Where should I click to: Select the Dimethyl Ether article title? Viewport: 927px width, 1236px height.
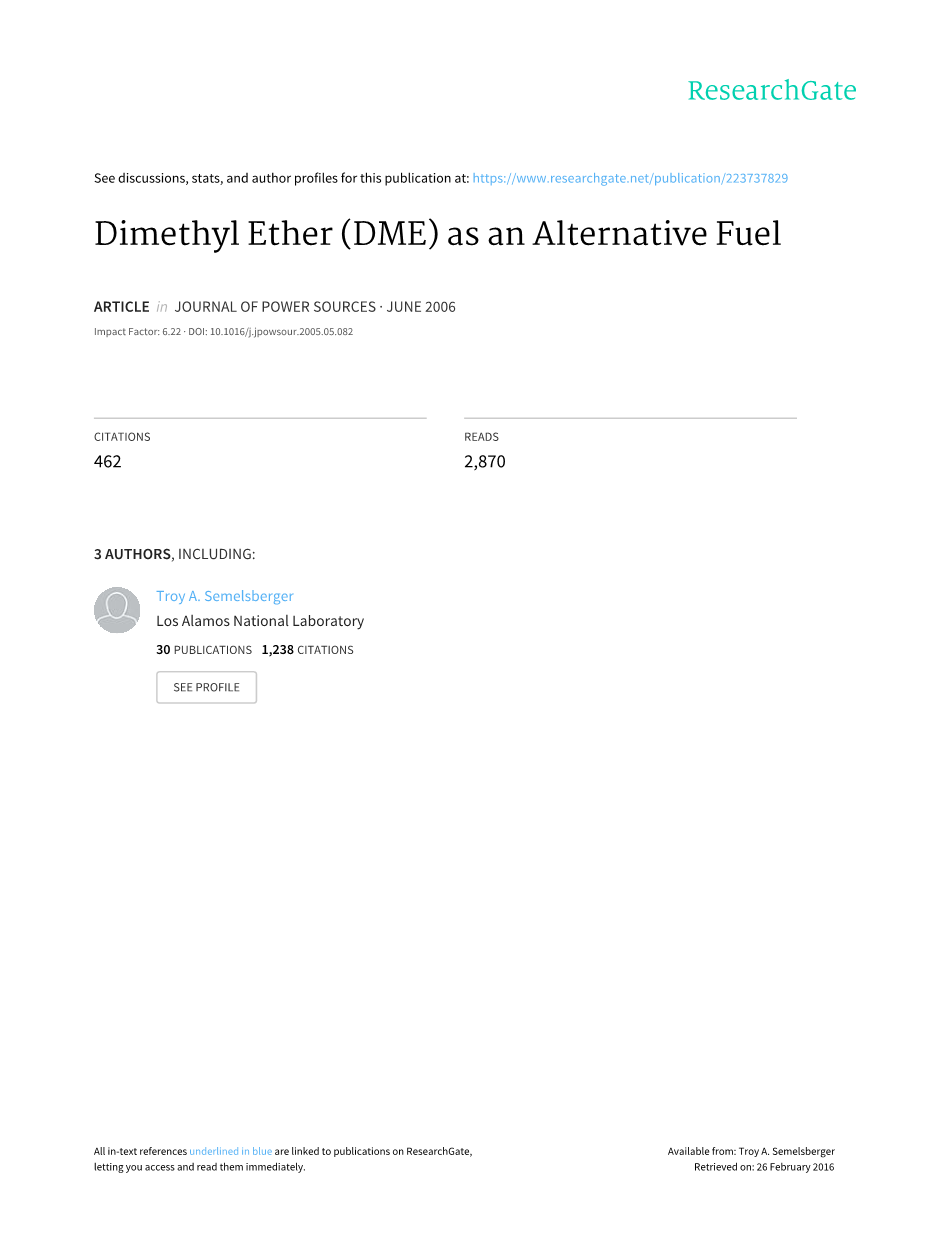click(437, 234)
